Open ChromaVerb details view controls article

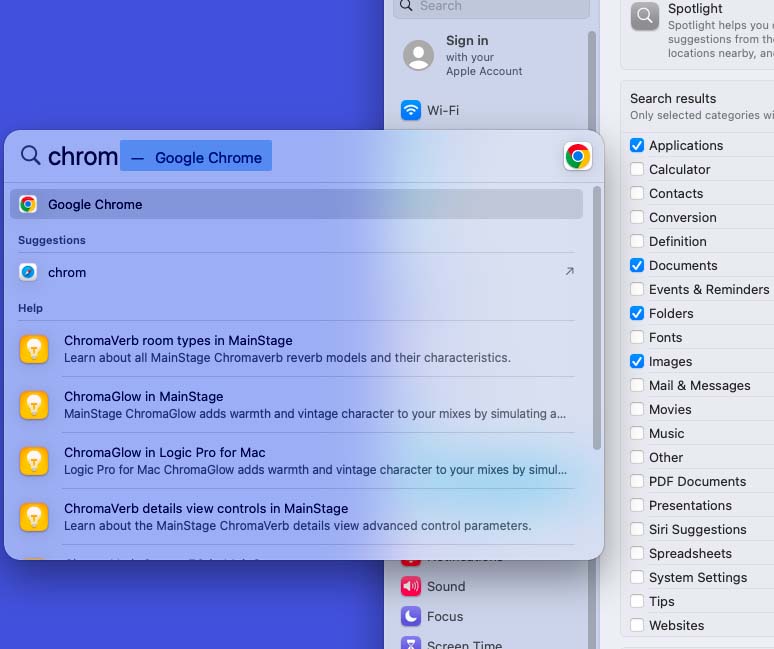(296, 517)
